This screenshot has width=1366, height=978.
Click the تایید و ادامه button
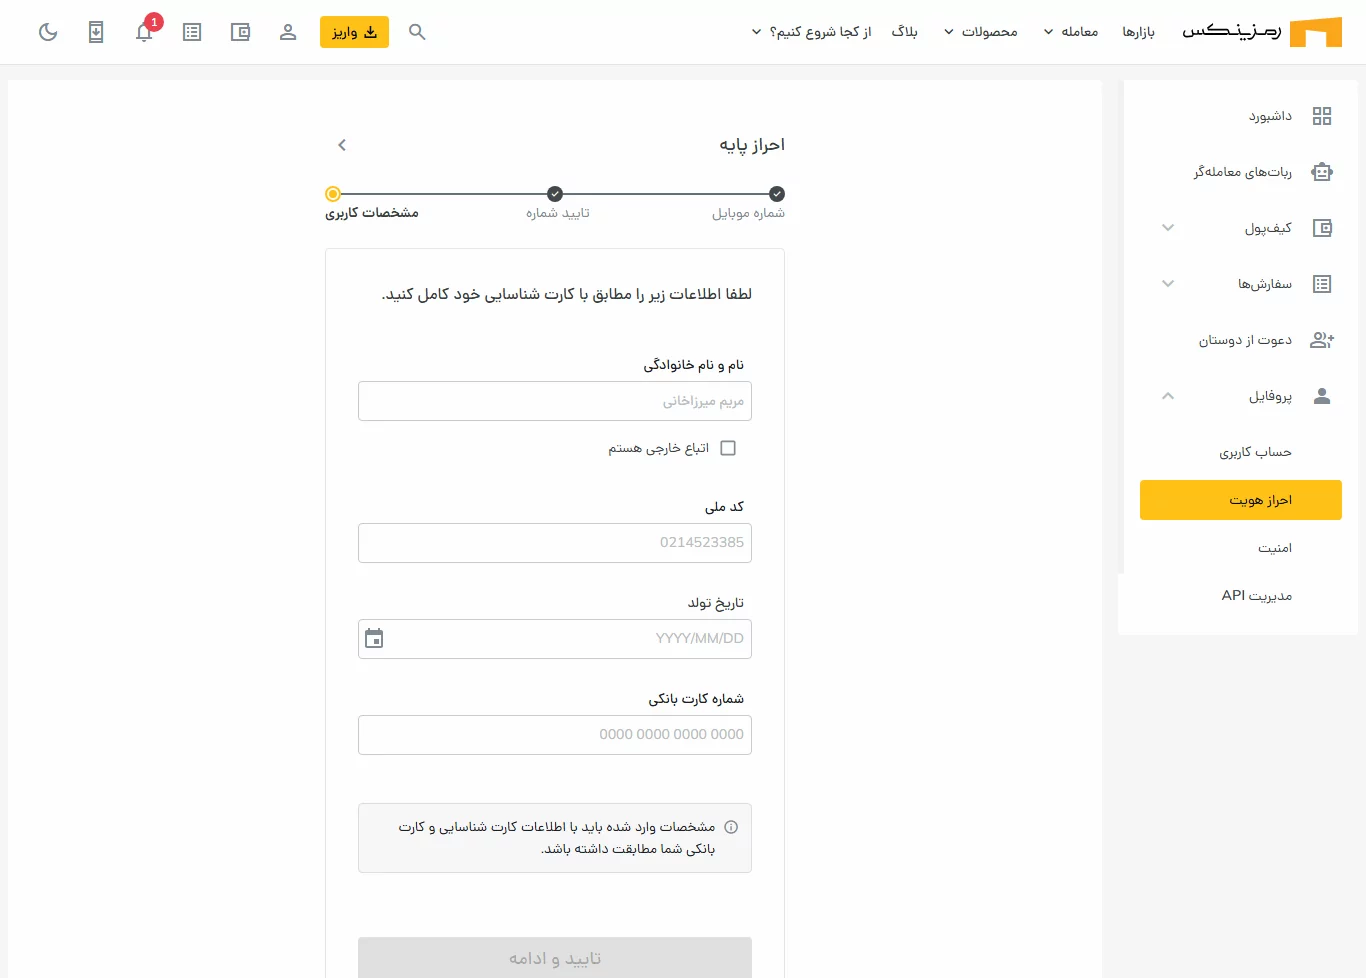tap(555, 957)
